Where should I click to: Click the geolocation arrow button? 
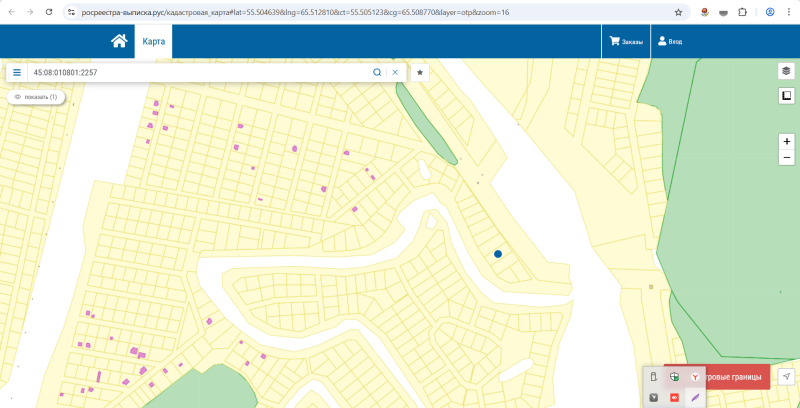[x=787, y=377]
